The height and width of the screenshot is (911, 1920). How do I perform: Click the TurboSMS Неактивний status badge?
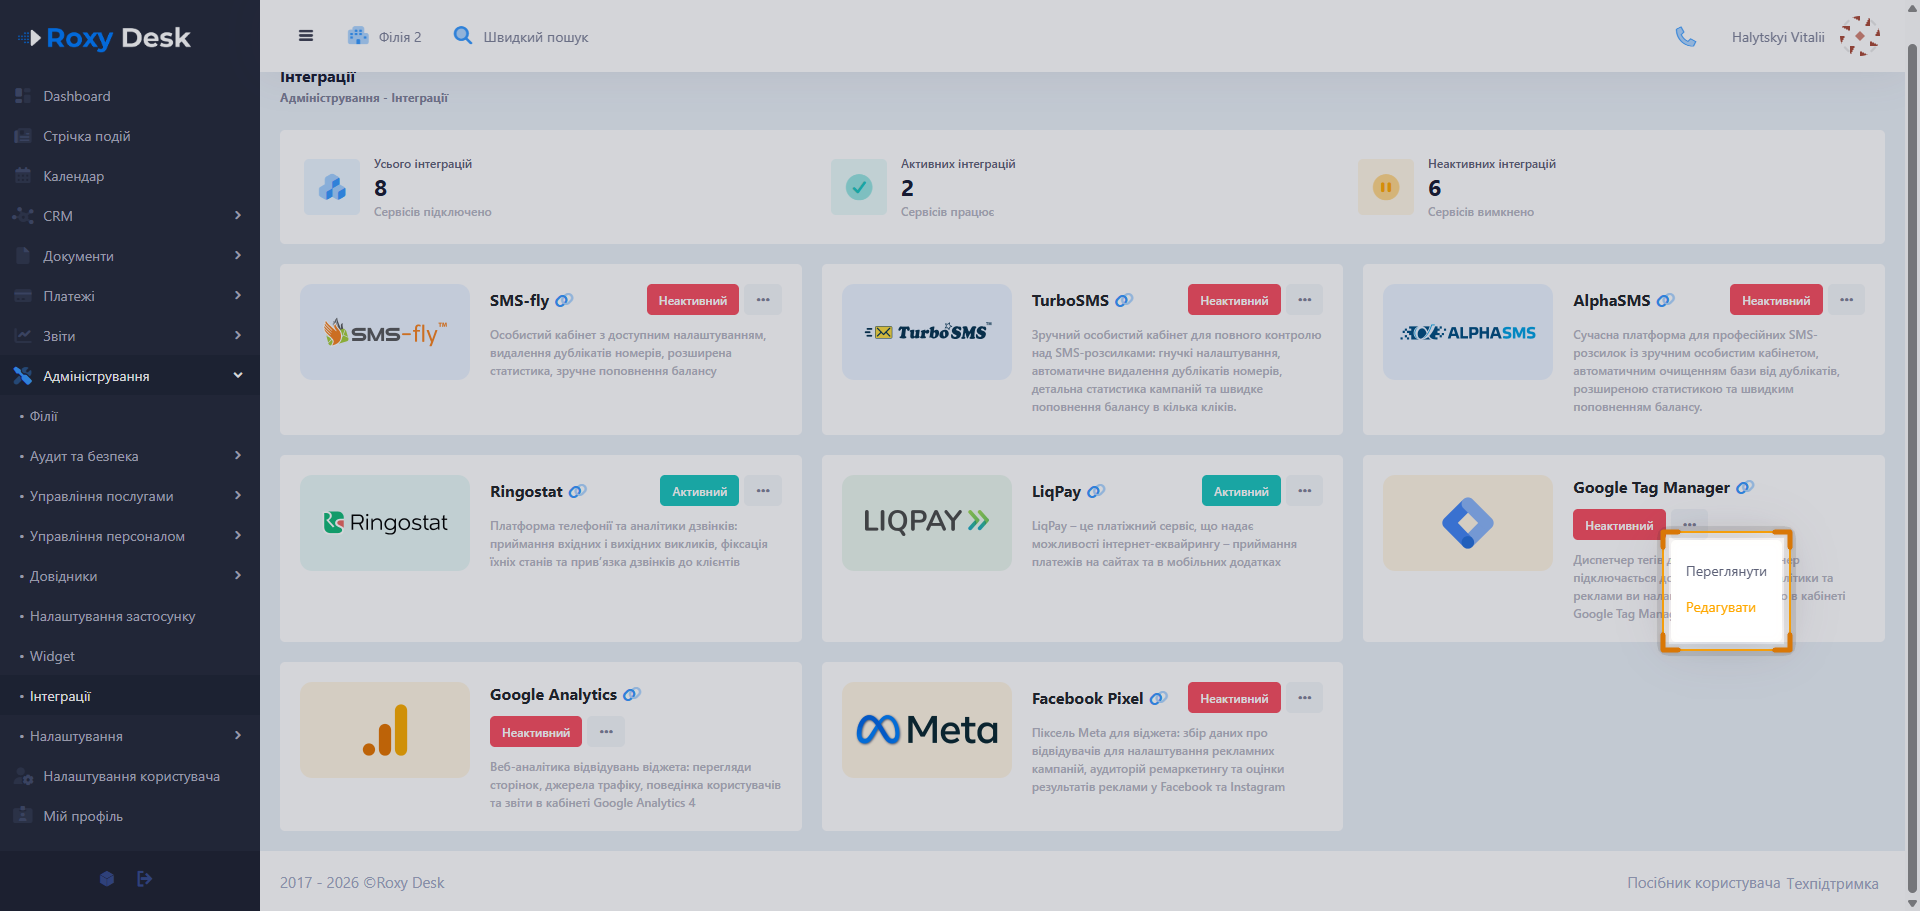(x=1234, y=300)
